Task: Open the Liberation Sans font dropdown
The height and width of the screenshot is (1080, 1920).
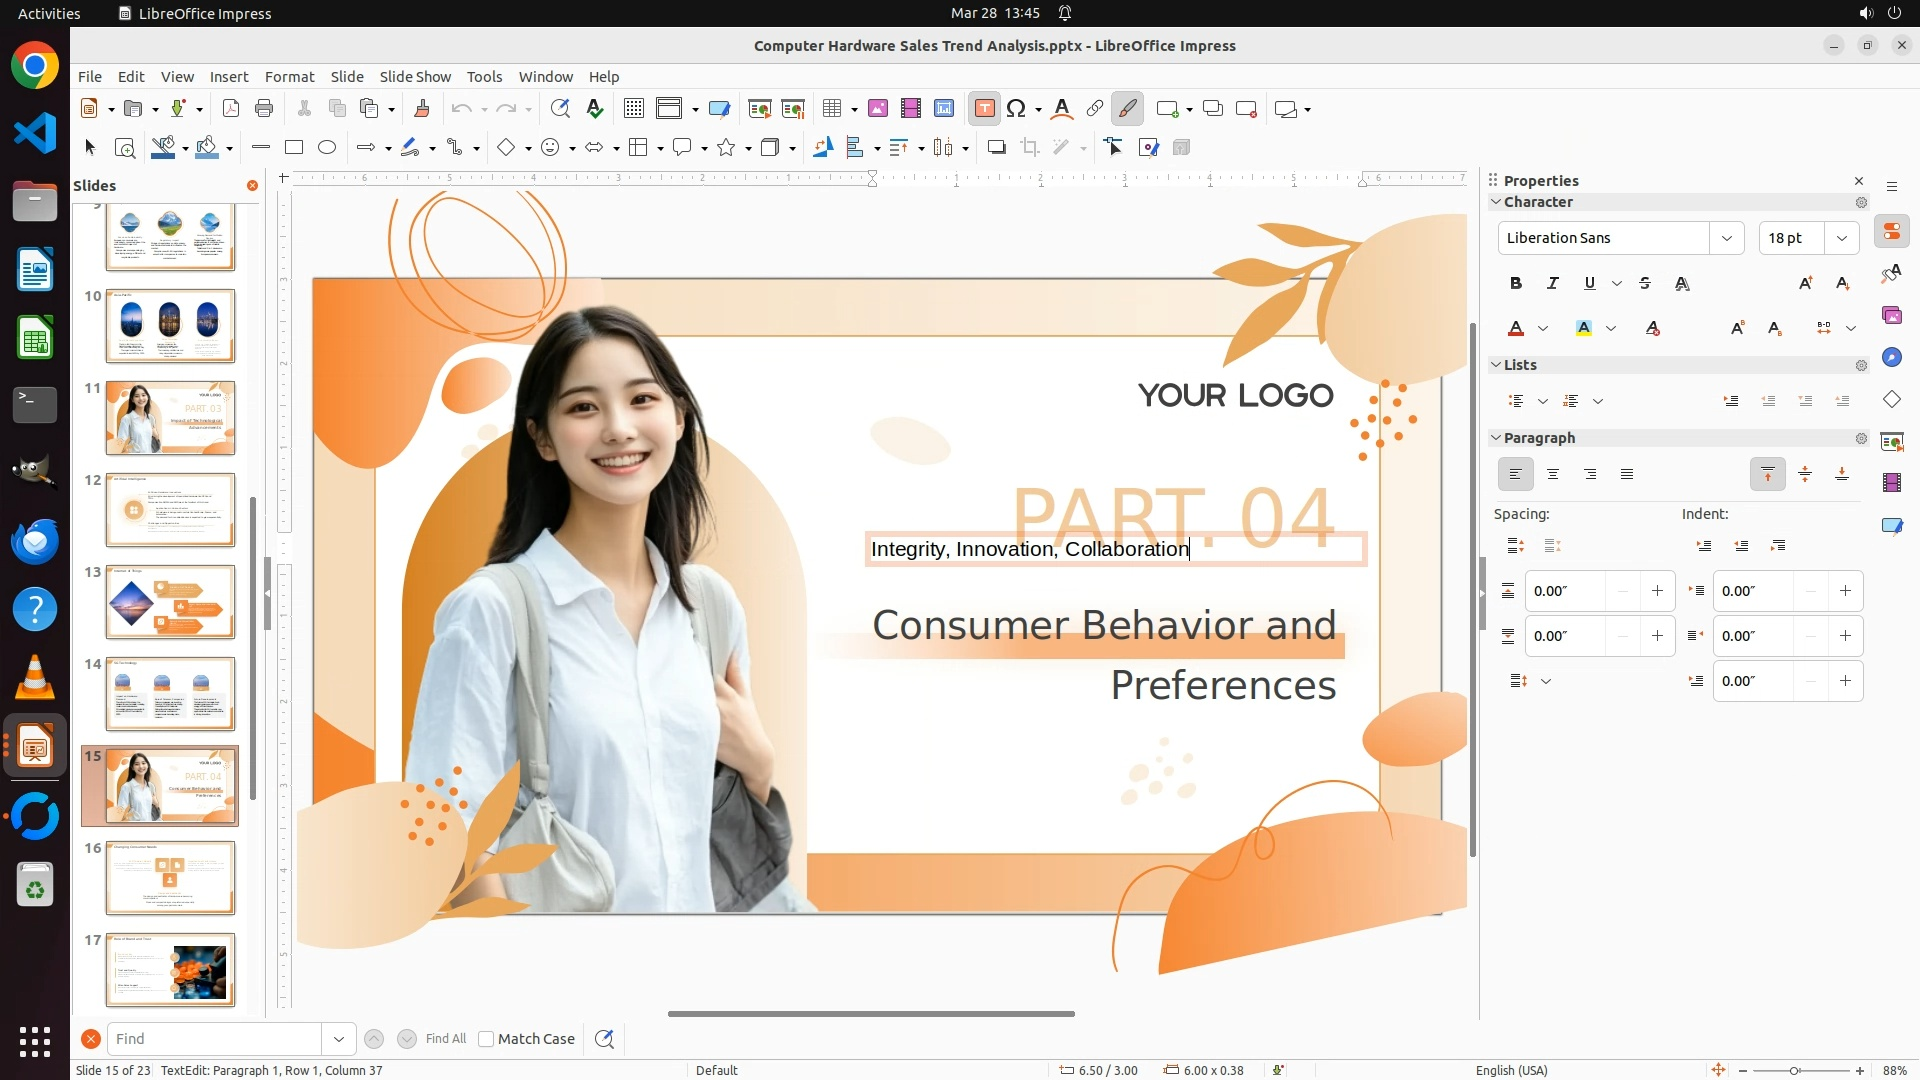Action: 1726,238
